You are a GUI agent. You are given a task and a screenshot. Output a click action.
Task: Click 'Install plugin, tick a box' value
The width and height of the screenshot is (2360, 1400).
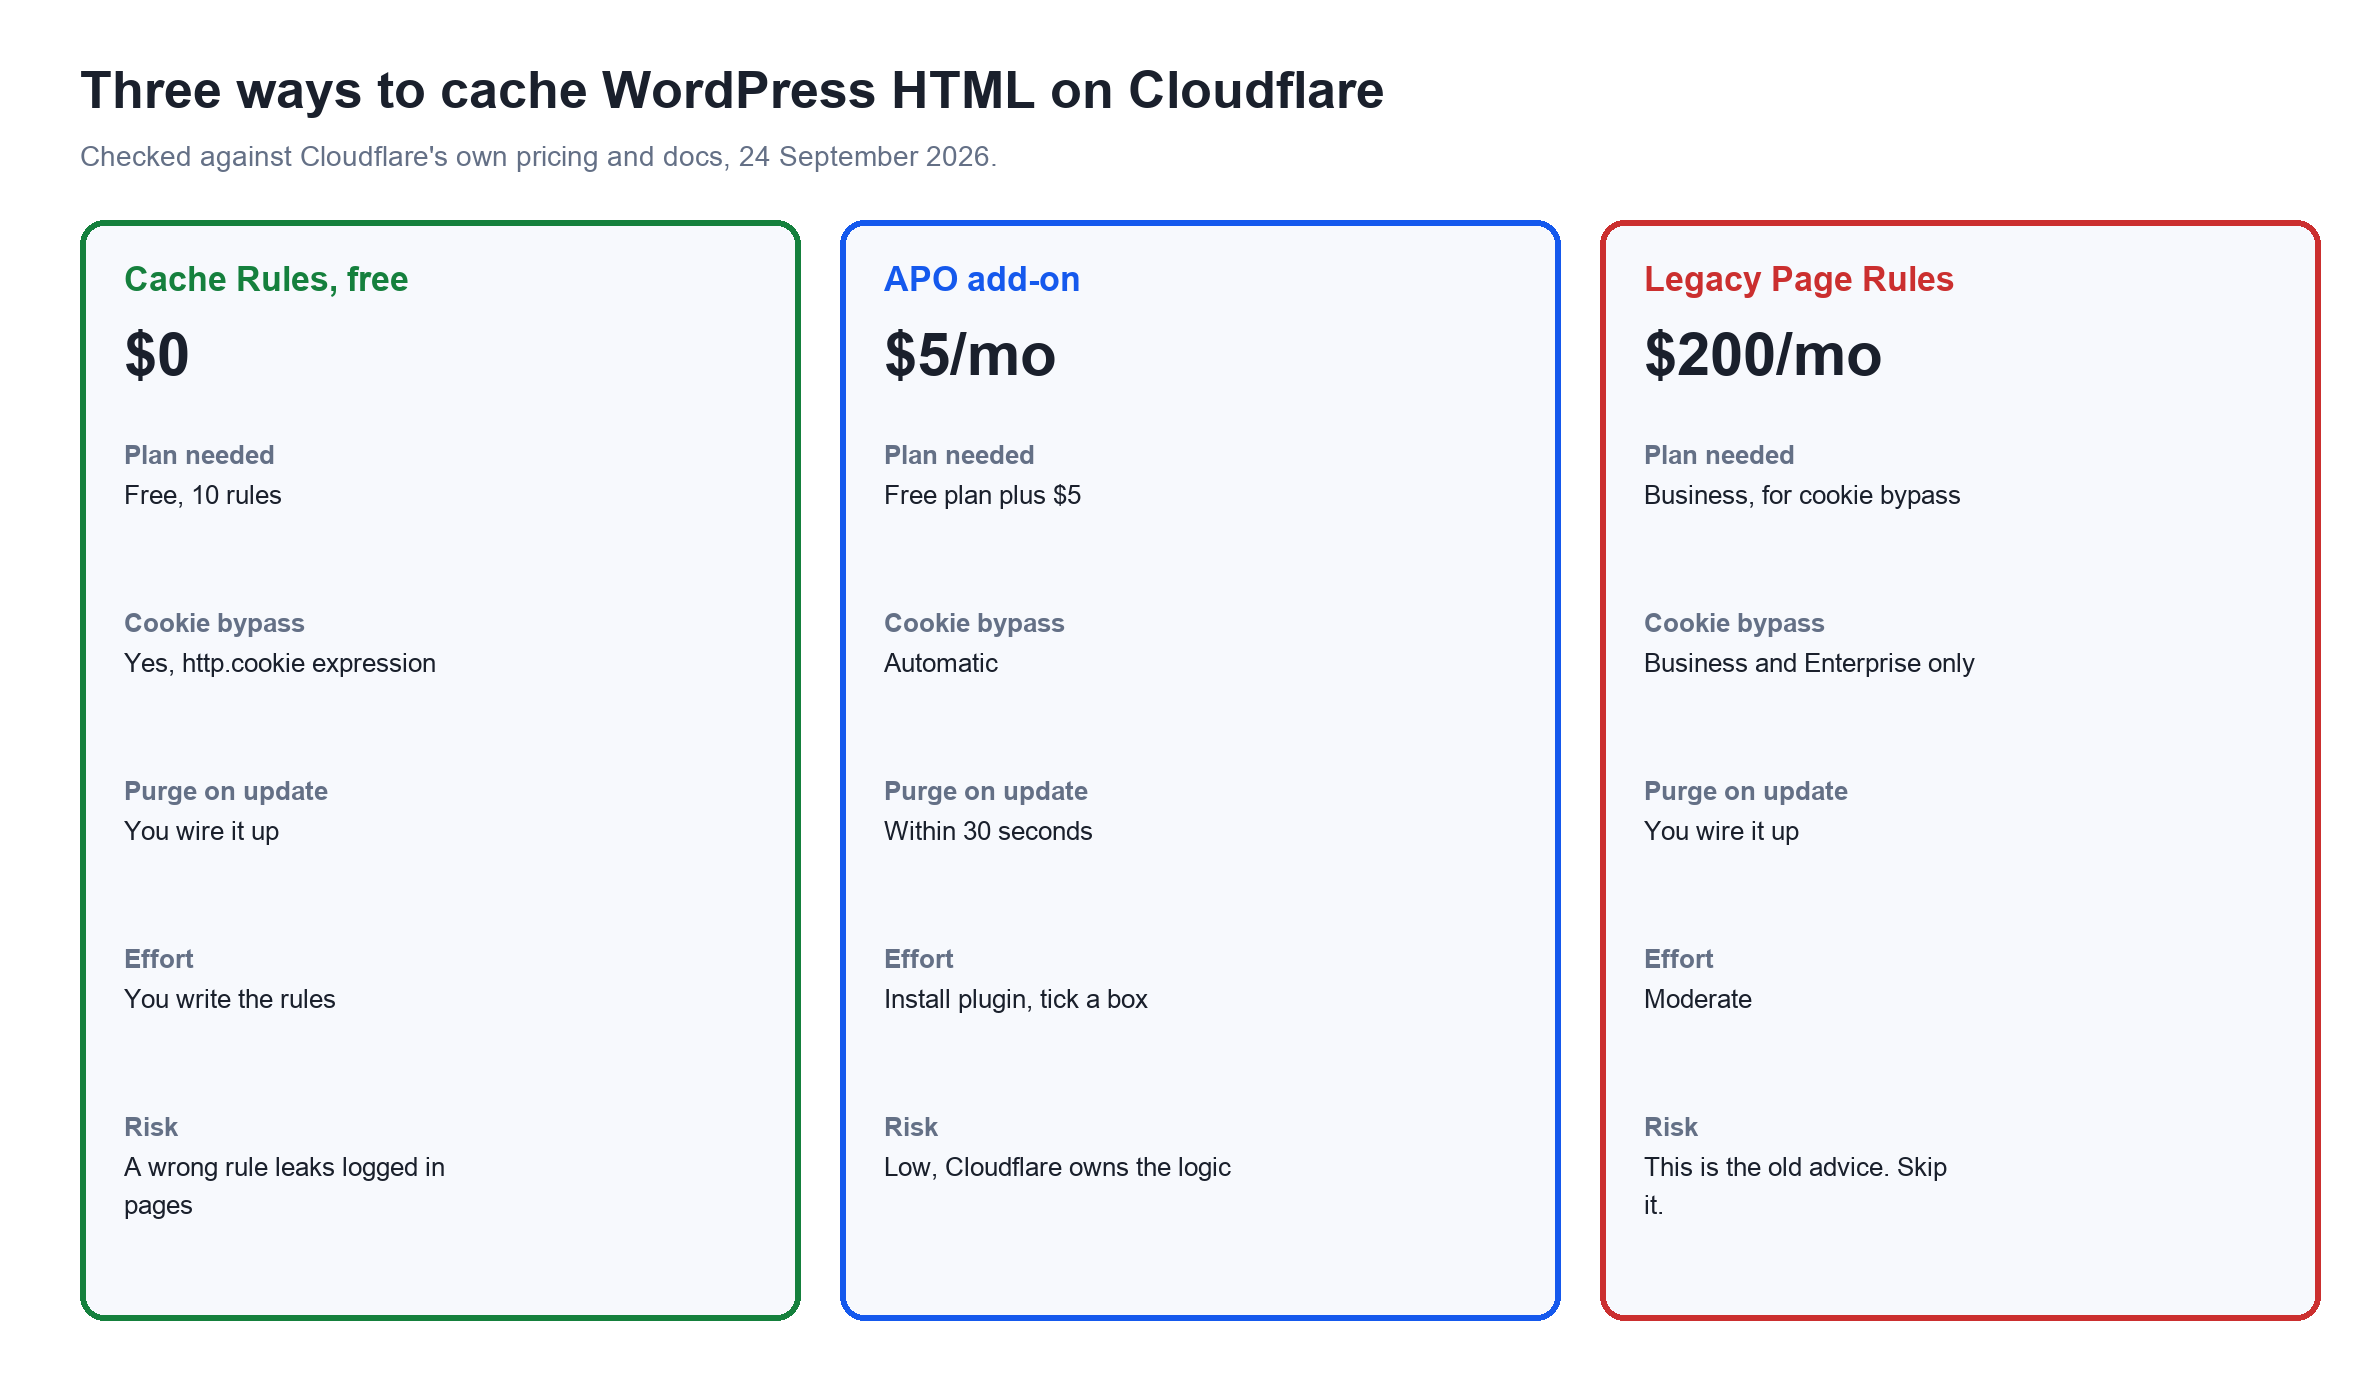click(1016, 999)
